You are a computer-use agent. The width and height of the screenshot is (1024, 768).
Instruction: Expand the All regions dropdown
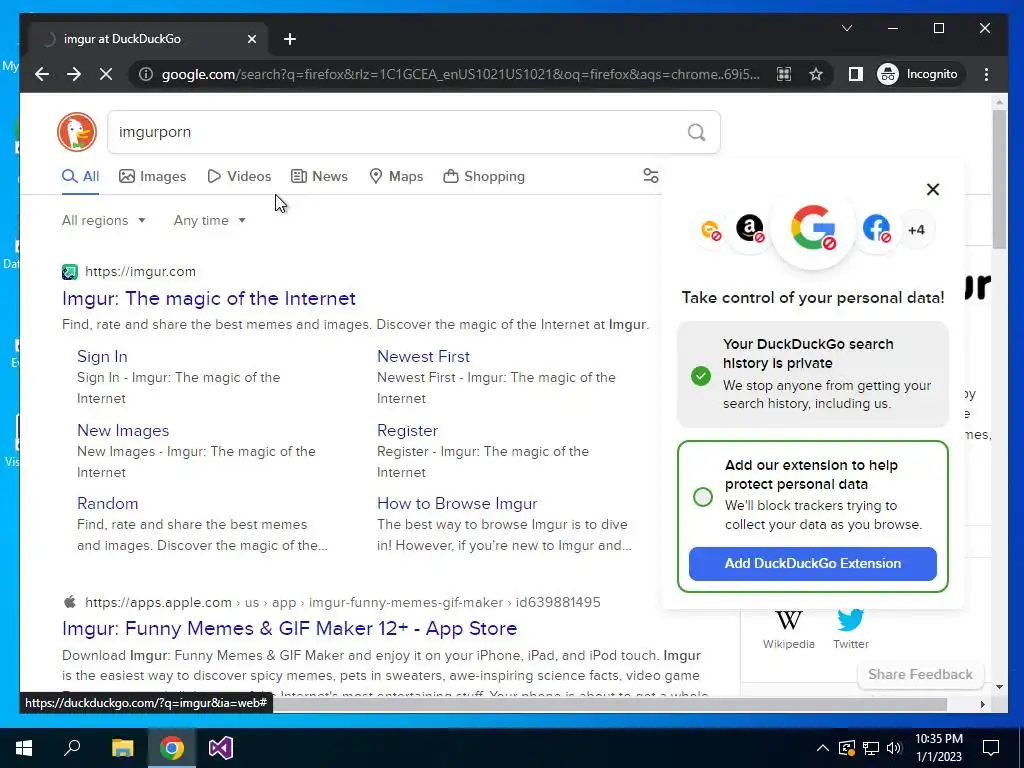click(x=103, y=221)
